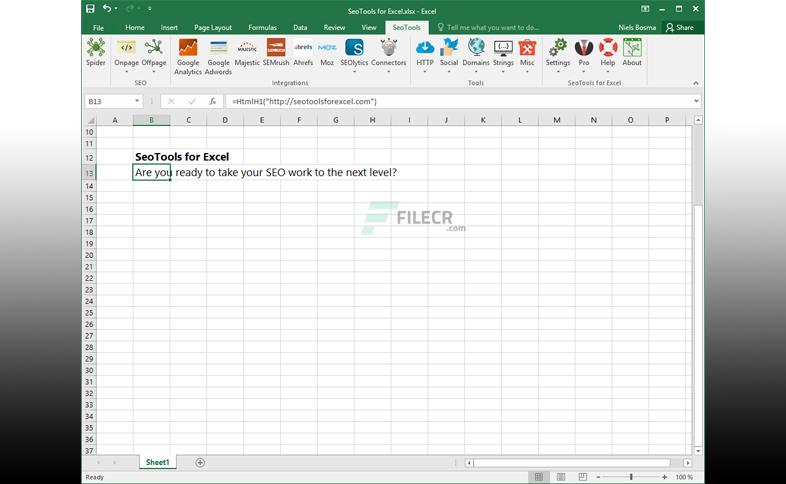Open the About SeoTools dialog
Image resolution: width=786 pixels, height=484 pixels.
click(x=632, y=53)
